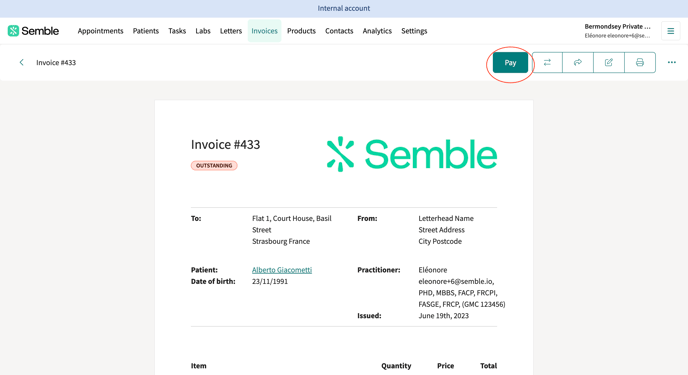Click the share arrow icon in toolbar
The height and width of the screenshot is (375, 688).
pos(578,62)
